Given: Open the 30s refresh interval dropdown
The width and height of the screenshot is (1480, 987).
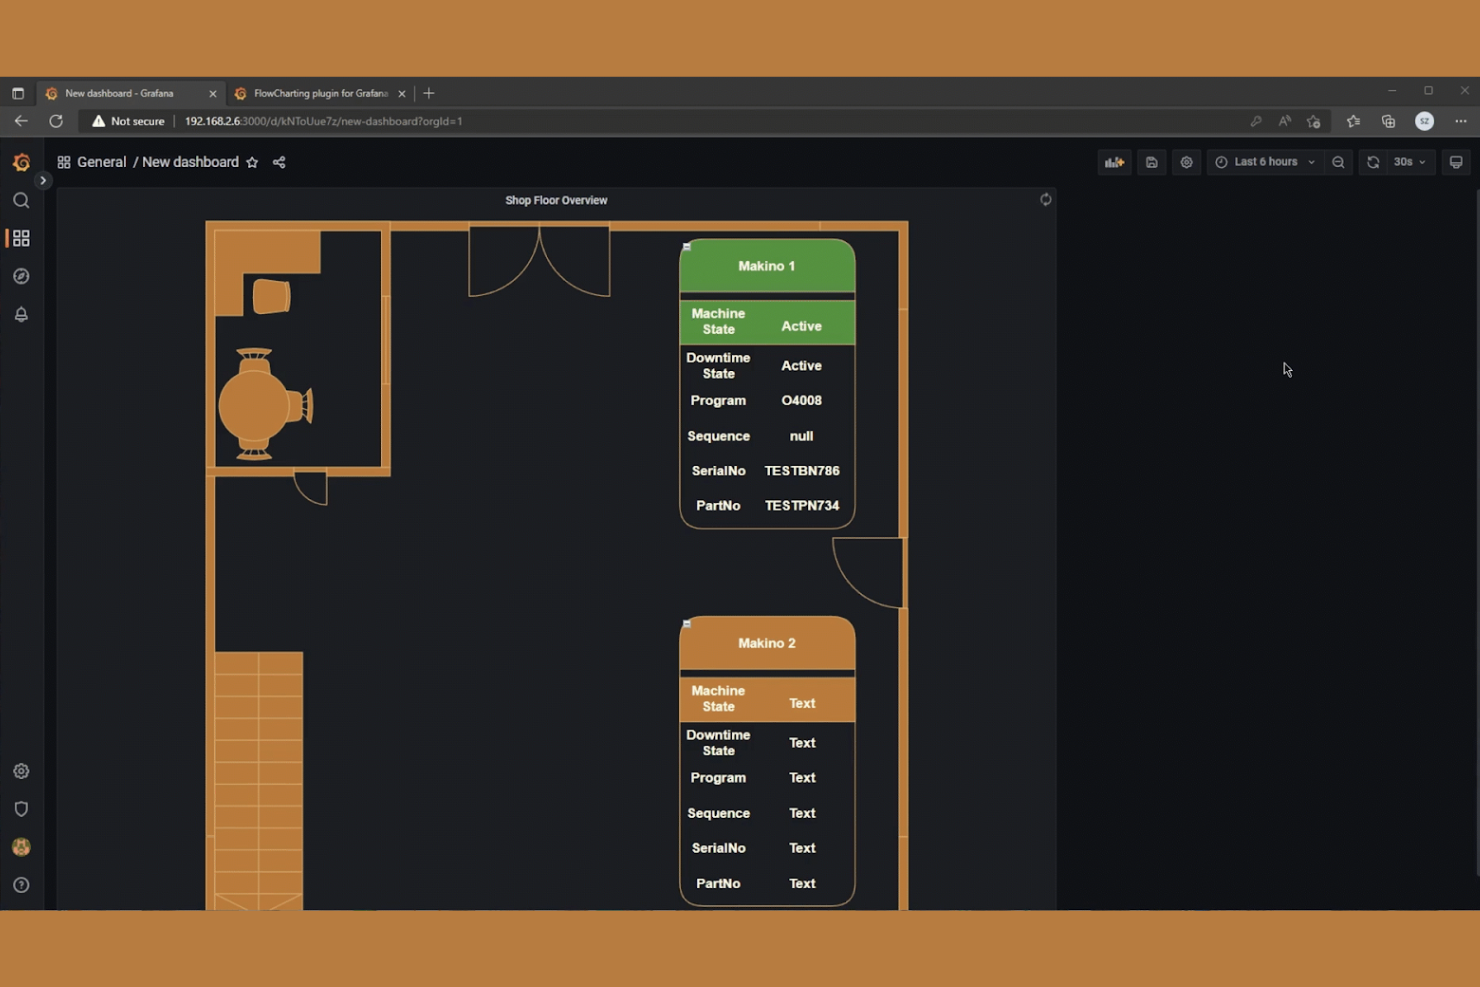Looking at the screenshot, I should click(x=1405, y=161).
